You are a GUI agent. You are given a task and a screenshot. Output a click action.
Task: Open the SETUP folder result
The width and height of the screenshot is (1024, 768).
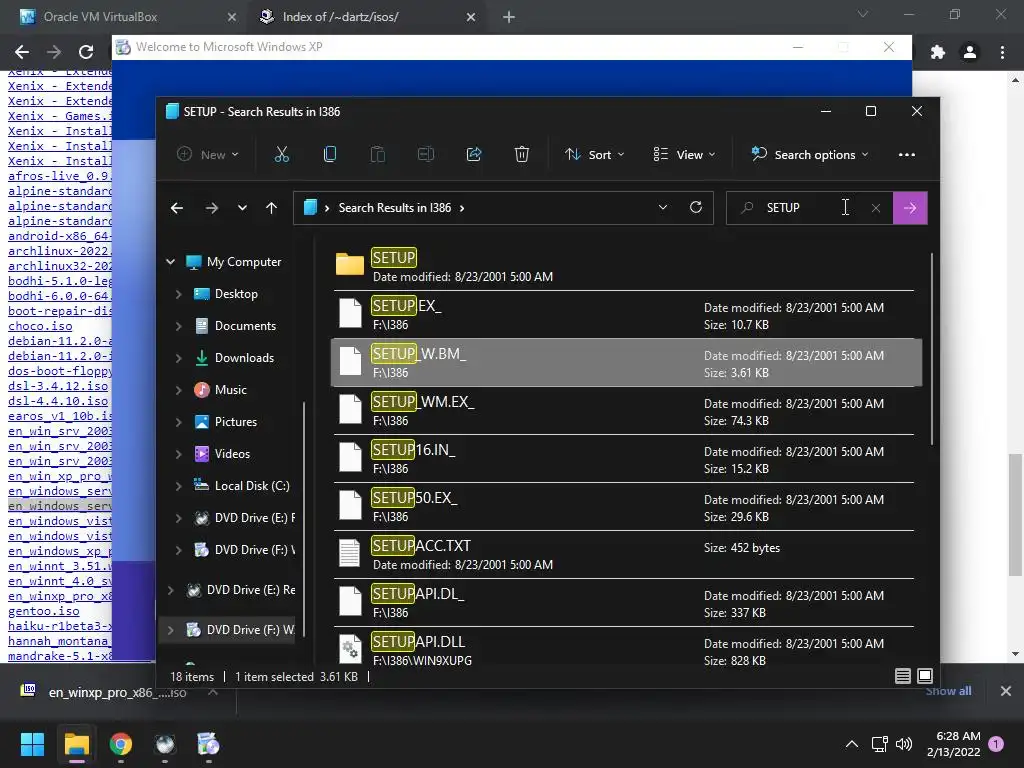pyautogui.click(x=624, y=266)
